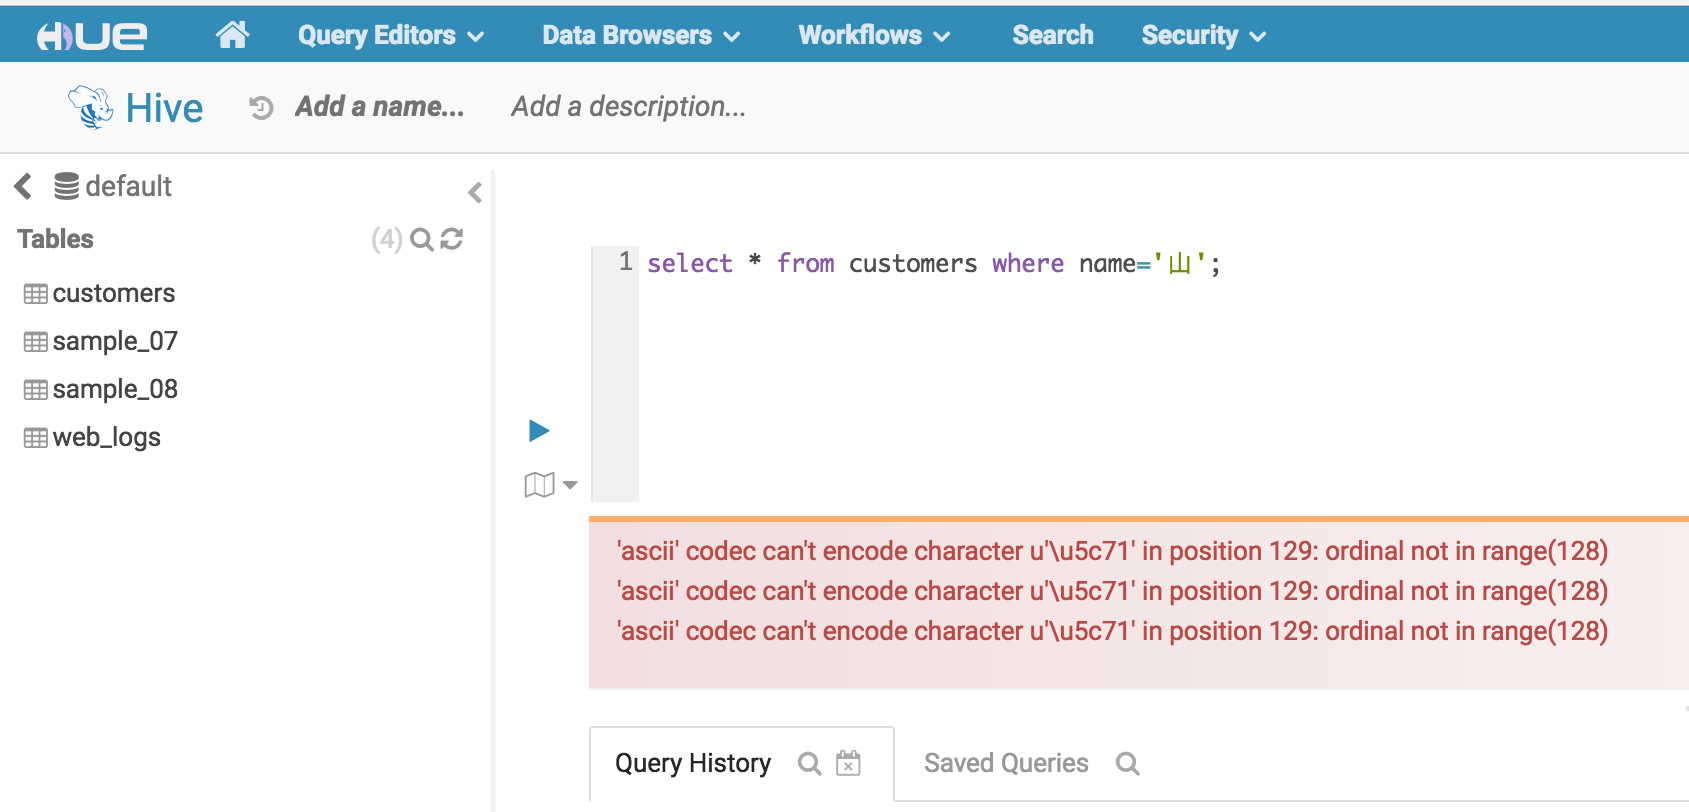This screenshot has height=812, width=1689.
Task: Click the customers table grid icon
Action: [35, 294]
